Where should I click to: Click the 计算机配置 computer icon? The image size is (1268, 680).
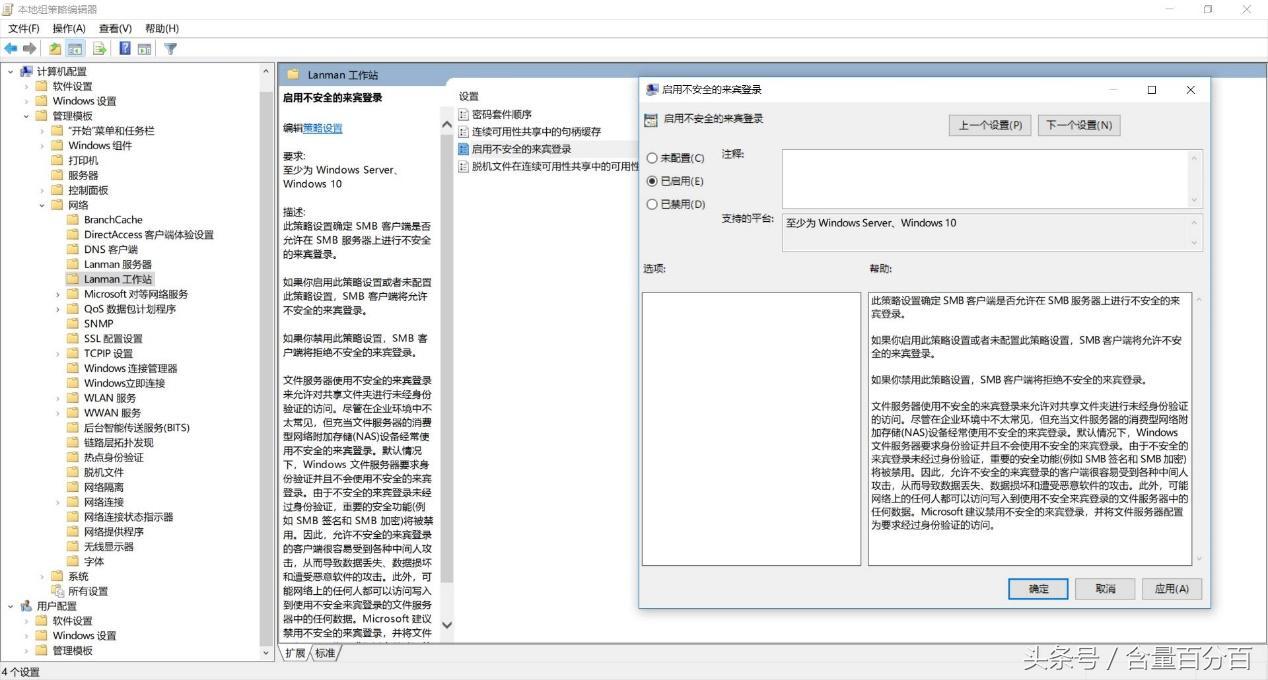point(26,71)
